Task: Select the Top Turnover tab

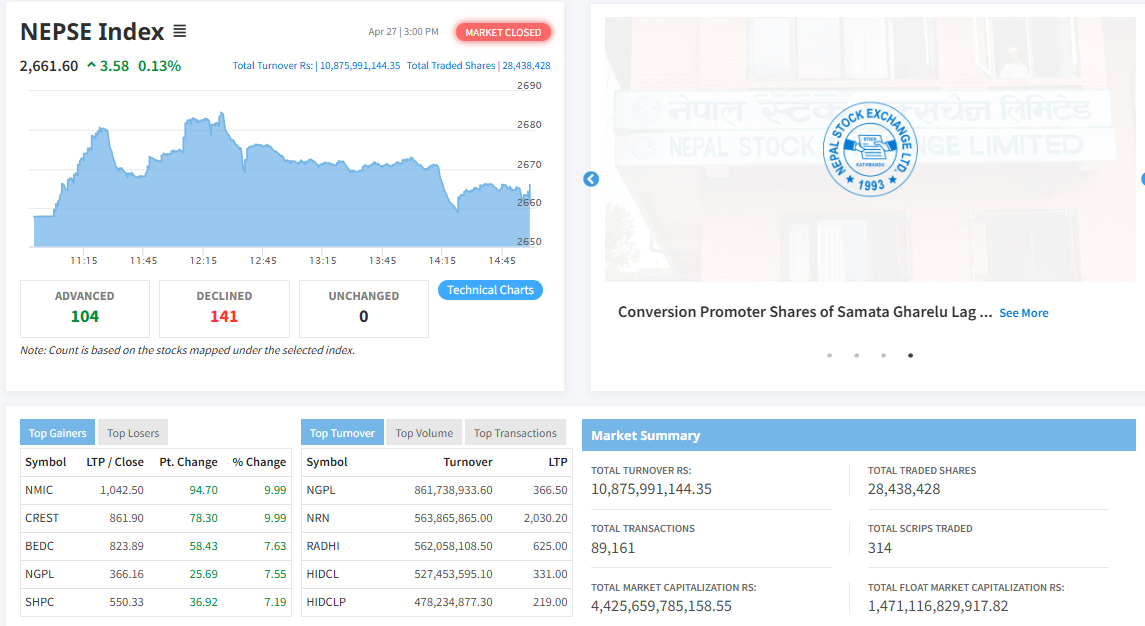Action: (x=342, y=433)
